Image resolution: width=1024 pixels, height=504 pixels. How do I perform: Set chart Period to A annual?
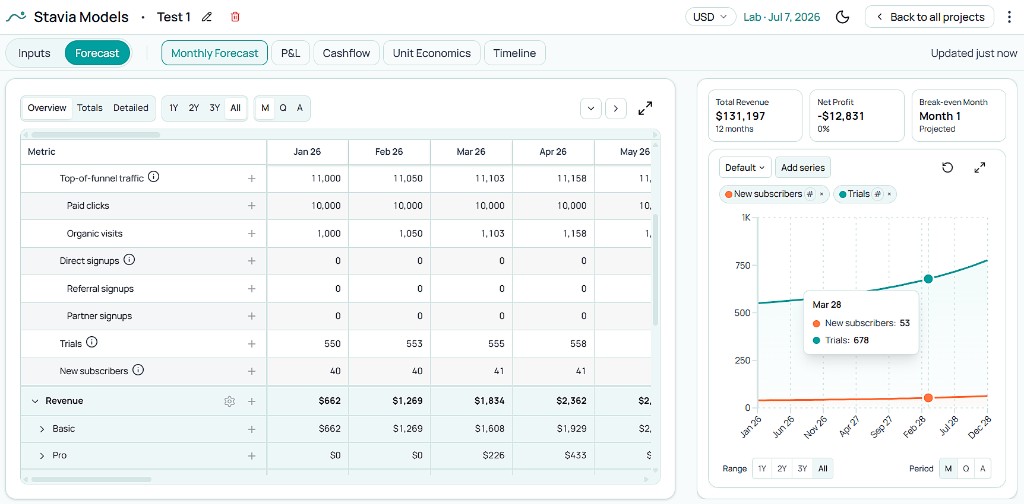982,468
